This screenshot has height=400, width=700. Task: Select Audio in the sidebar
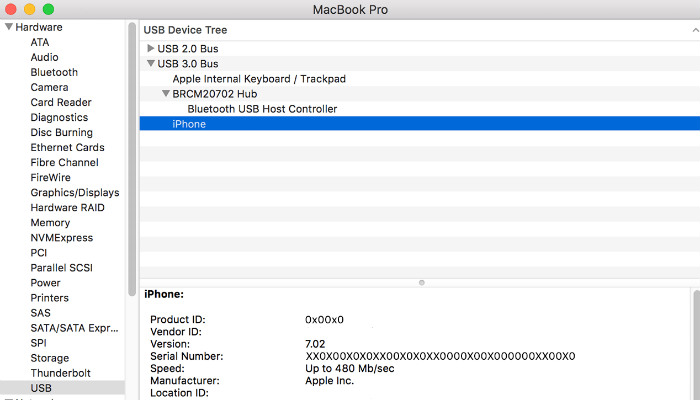44,57
